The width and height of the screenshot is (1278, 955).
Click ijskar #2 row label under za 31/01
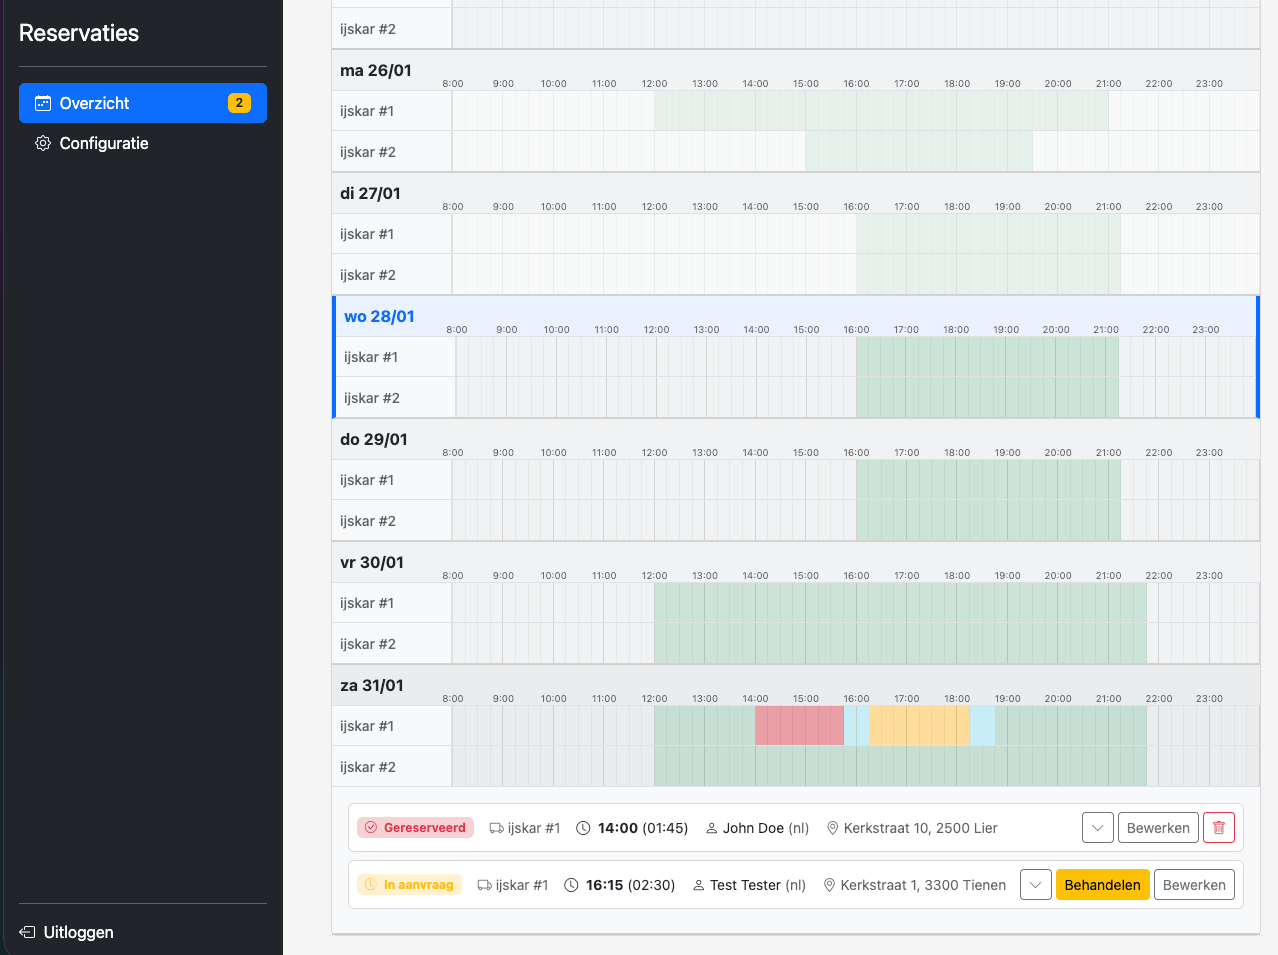click(368, 767)
